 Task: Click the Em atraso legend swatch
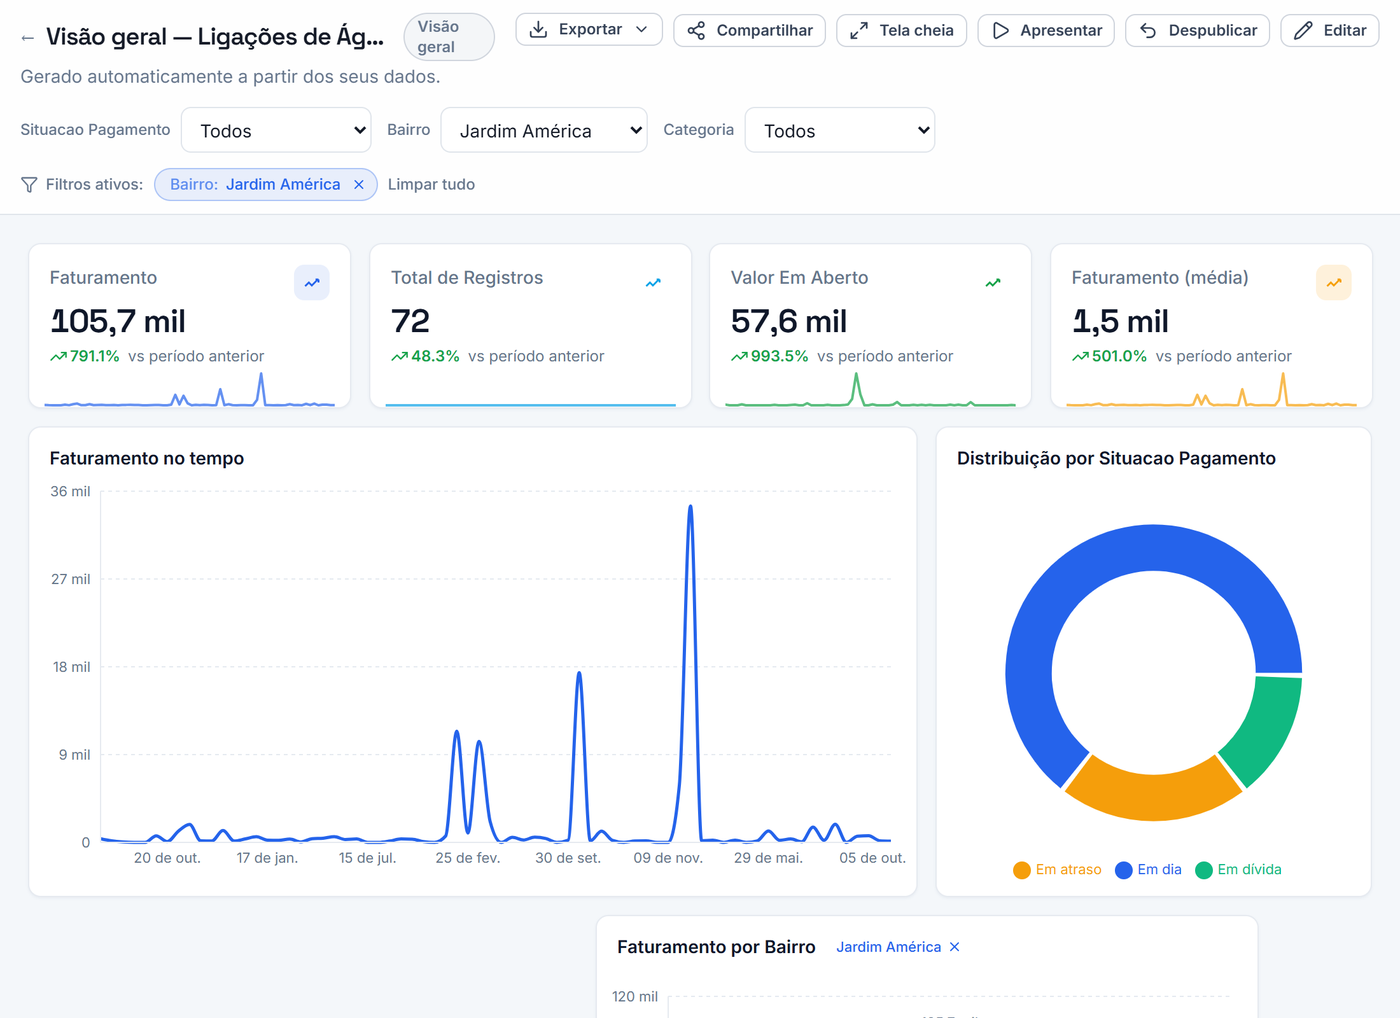click(1022, 870)
